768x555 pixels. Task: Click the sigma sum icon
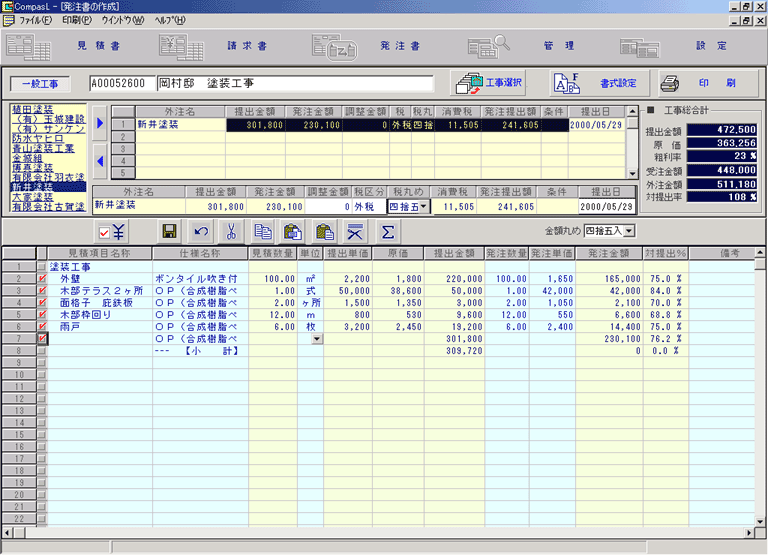click(x=387, y=232)
